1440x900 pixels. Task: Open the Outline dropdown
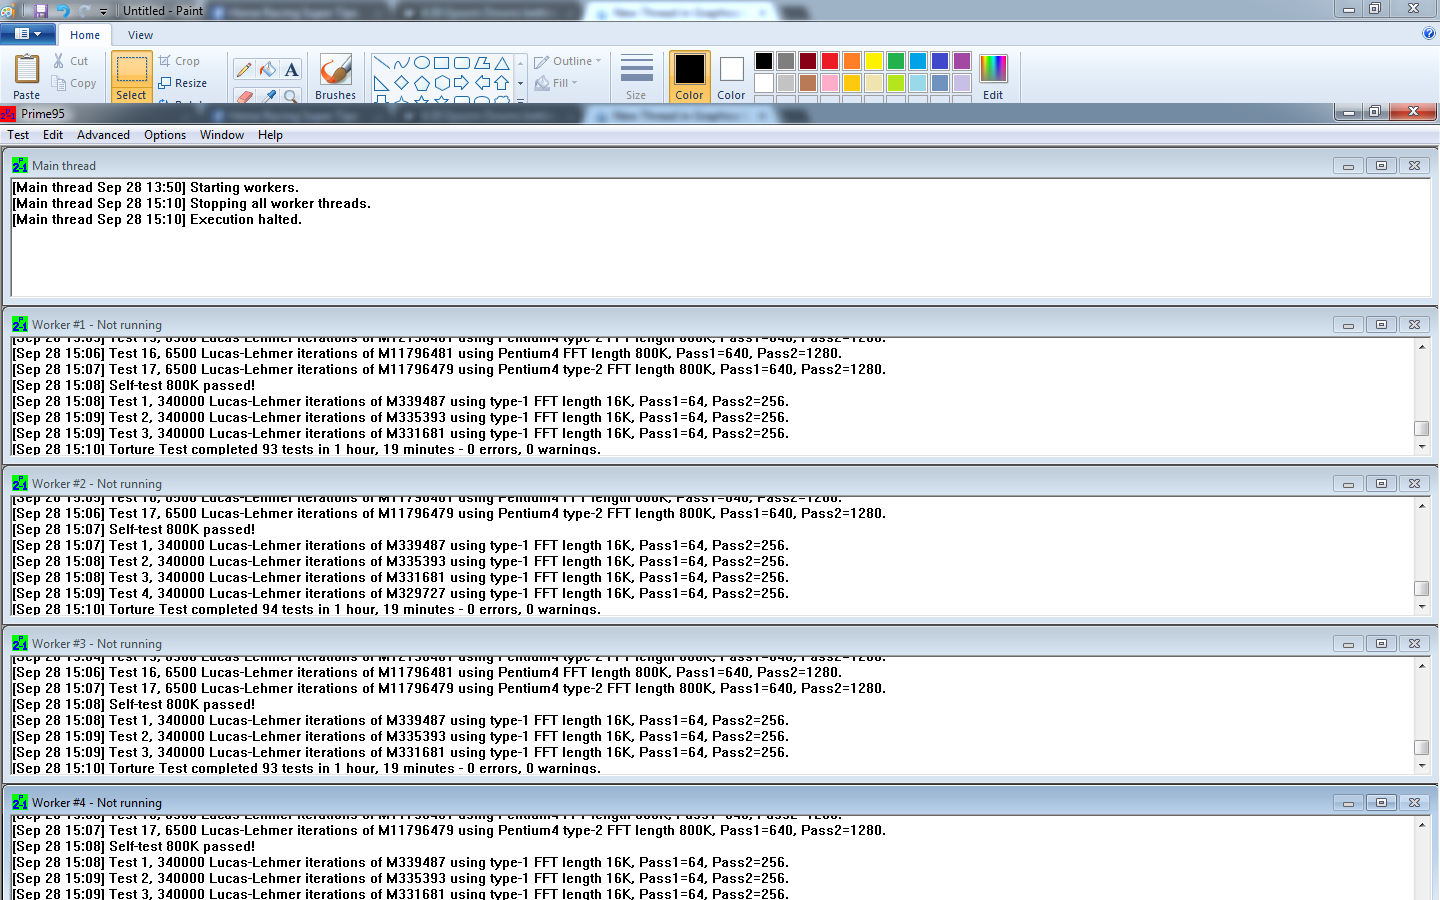click(568, 61)
